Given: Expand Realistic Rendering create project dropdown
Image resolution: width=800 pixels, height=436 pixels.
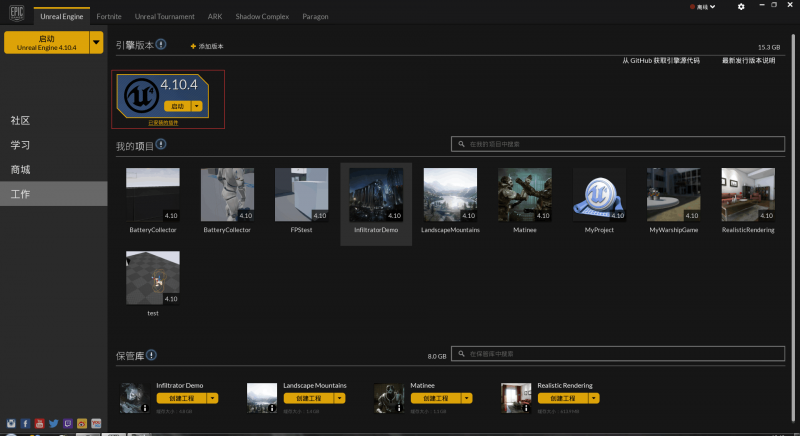Looking at the screenshot, I should click(594, 398).
